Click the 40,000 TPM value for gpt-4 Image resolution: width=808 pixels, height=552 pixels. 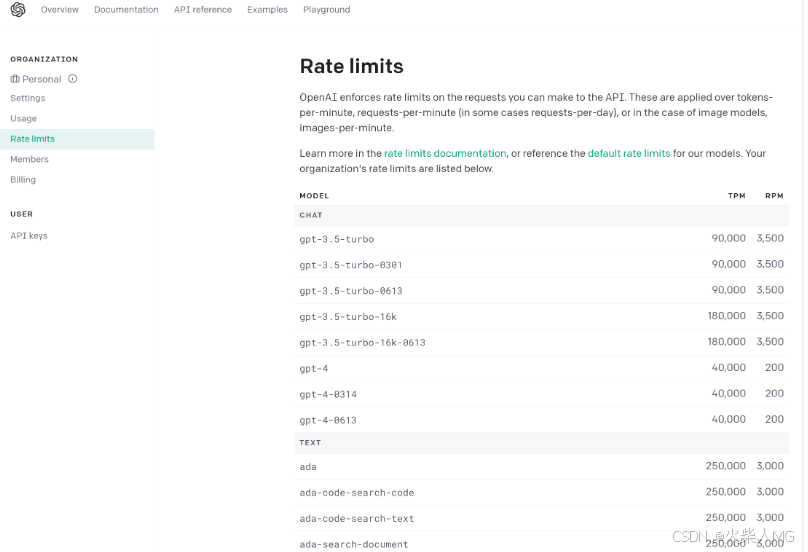(x=729, y=367)
